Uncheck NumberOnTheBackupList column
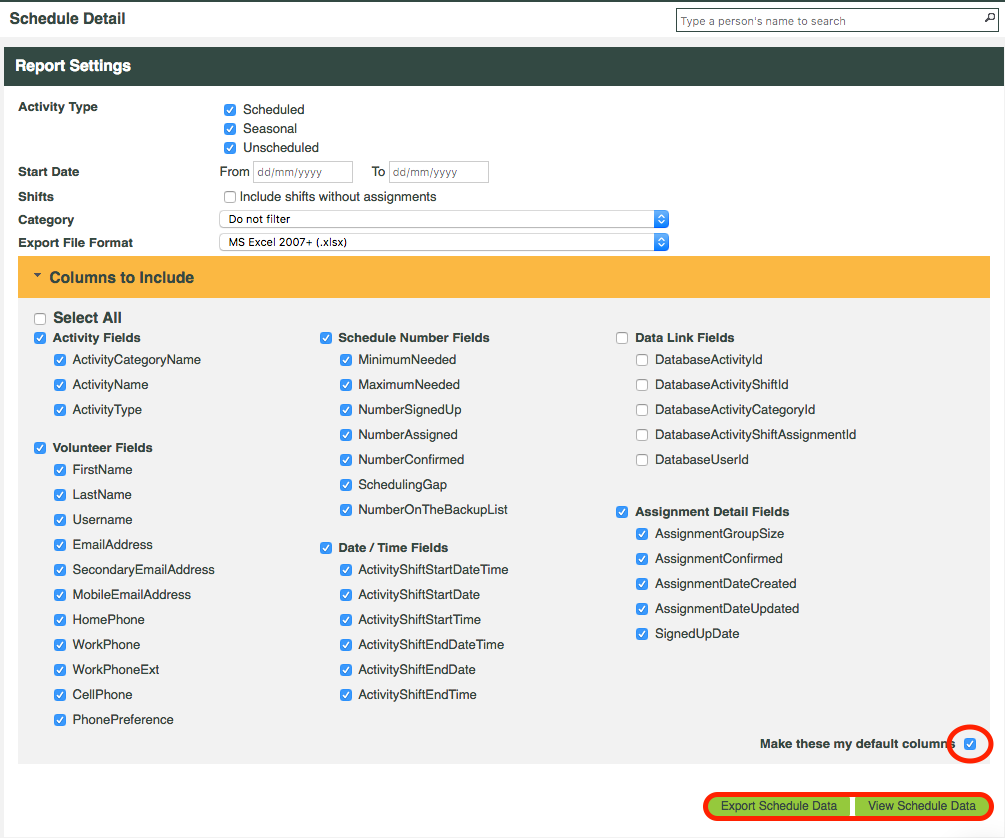This screenshot has height=838, width=1005. tap(345, 510)
